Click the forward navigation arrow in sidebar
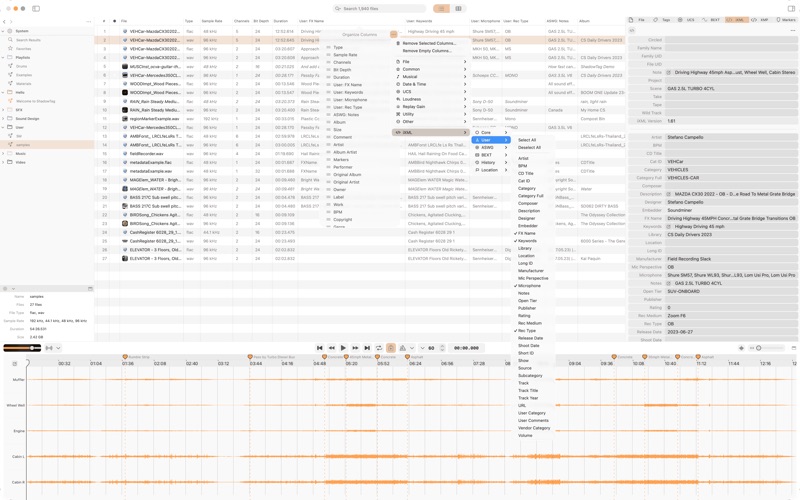This screenshot has width=800, height=500. (x=12, y=22)
